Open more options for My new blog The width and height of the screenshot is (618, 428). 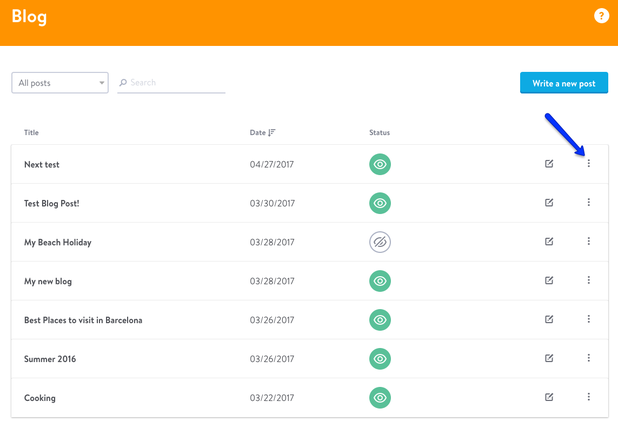[x=588, y=280]
